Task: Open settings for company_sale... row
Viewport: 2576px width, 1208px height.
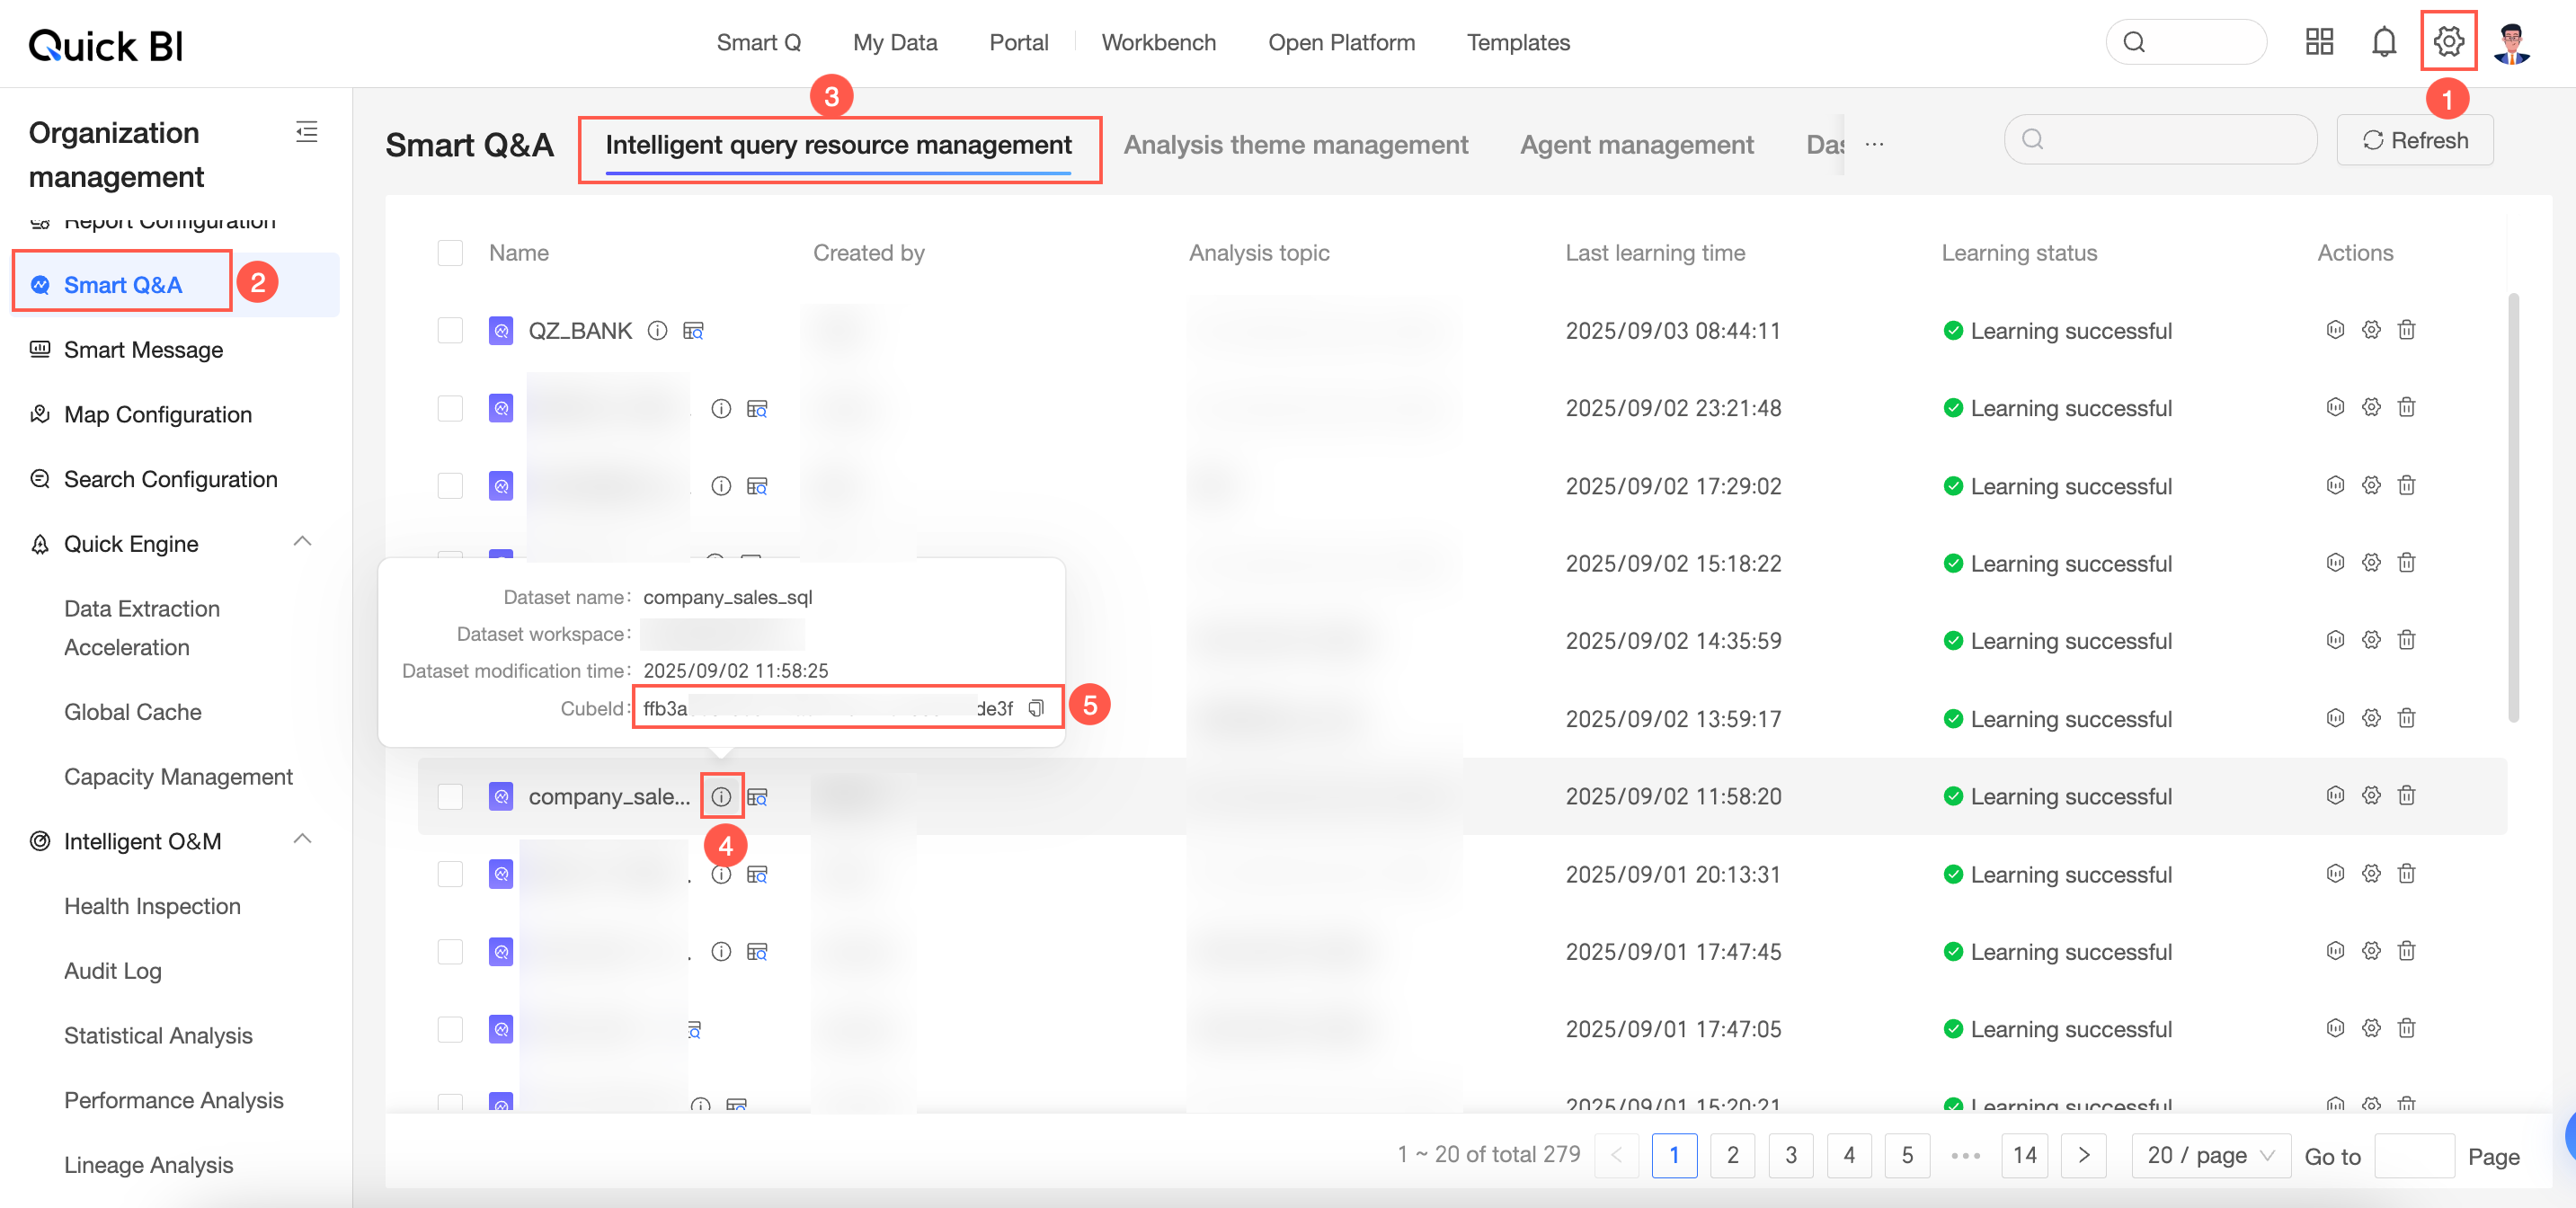Action: coord(2371,796)
